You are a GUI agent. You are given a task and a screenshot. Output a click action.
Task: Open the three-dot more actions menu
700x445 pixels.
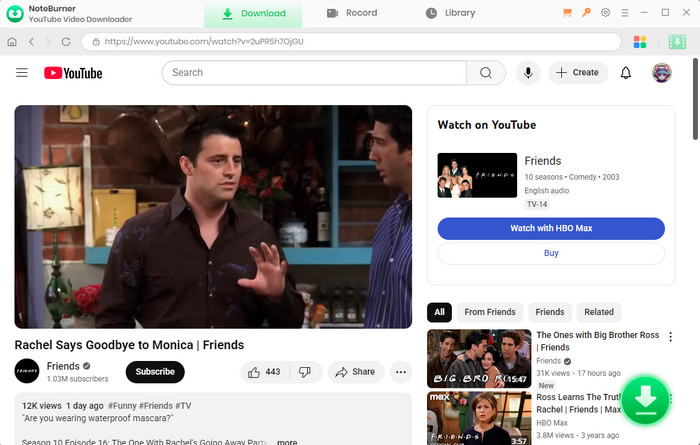pos(401,372)
